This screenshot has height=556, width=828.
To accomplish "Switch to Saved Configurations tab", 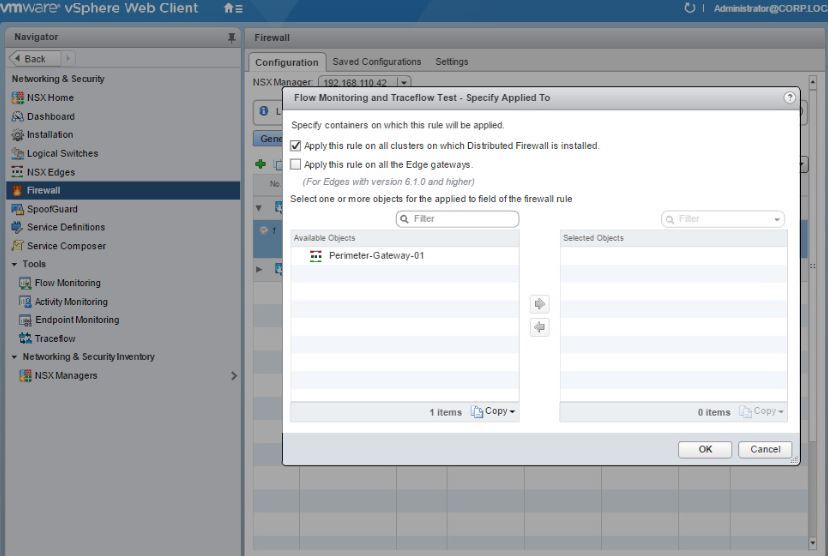I will click(376, 62).
